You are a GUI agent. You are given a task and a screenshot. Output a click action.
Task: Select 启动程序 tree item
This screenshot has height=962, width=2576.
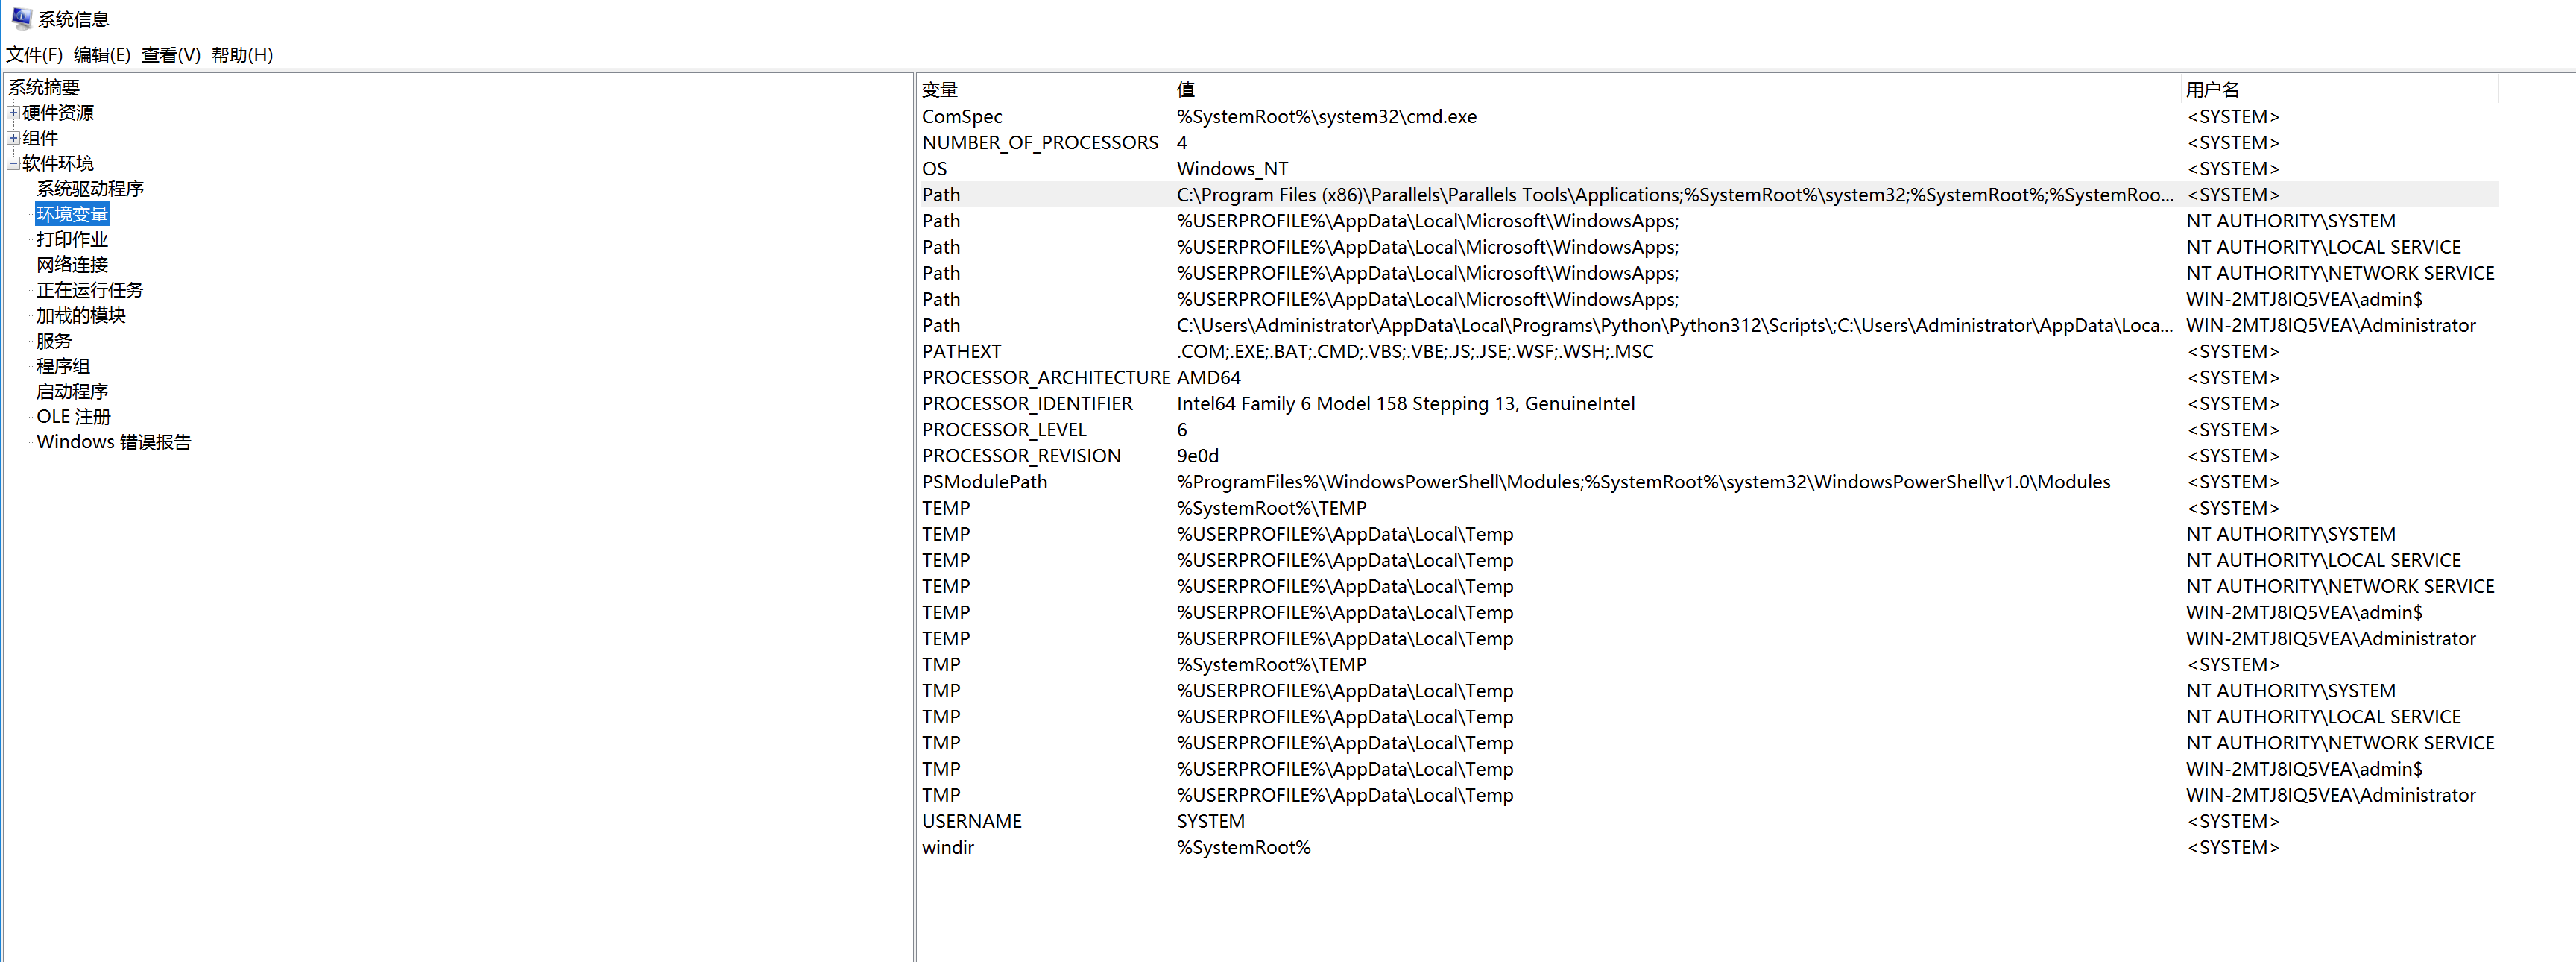click(x=72, y=392)
